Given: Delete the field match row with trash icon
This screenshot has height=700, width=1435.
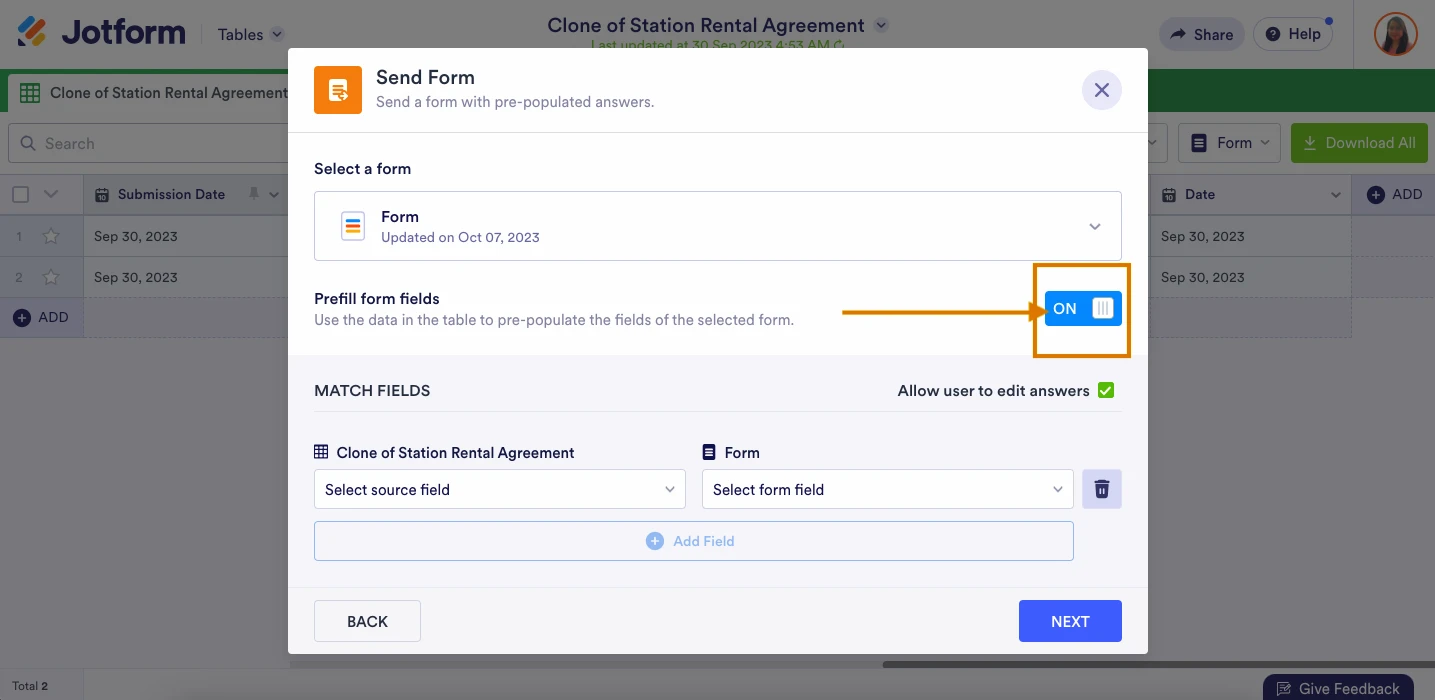Looking at the screenshot, I should (1101, 489).
